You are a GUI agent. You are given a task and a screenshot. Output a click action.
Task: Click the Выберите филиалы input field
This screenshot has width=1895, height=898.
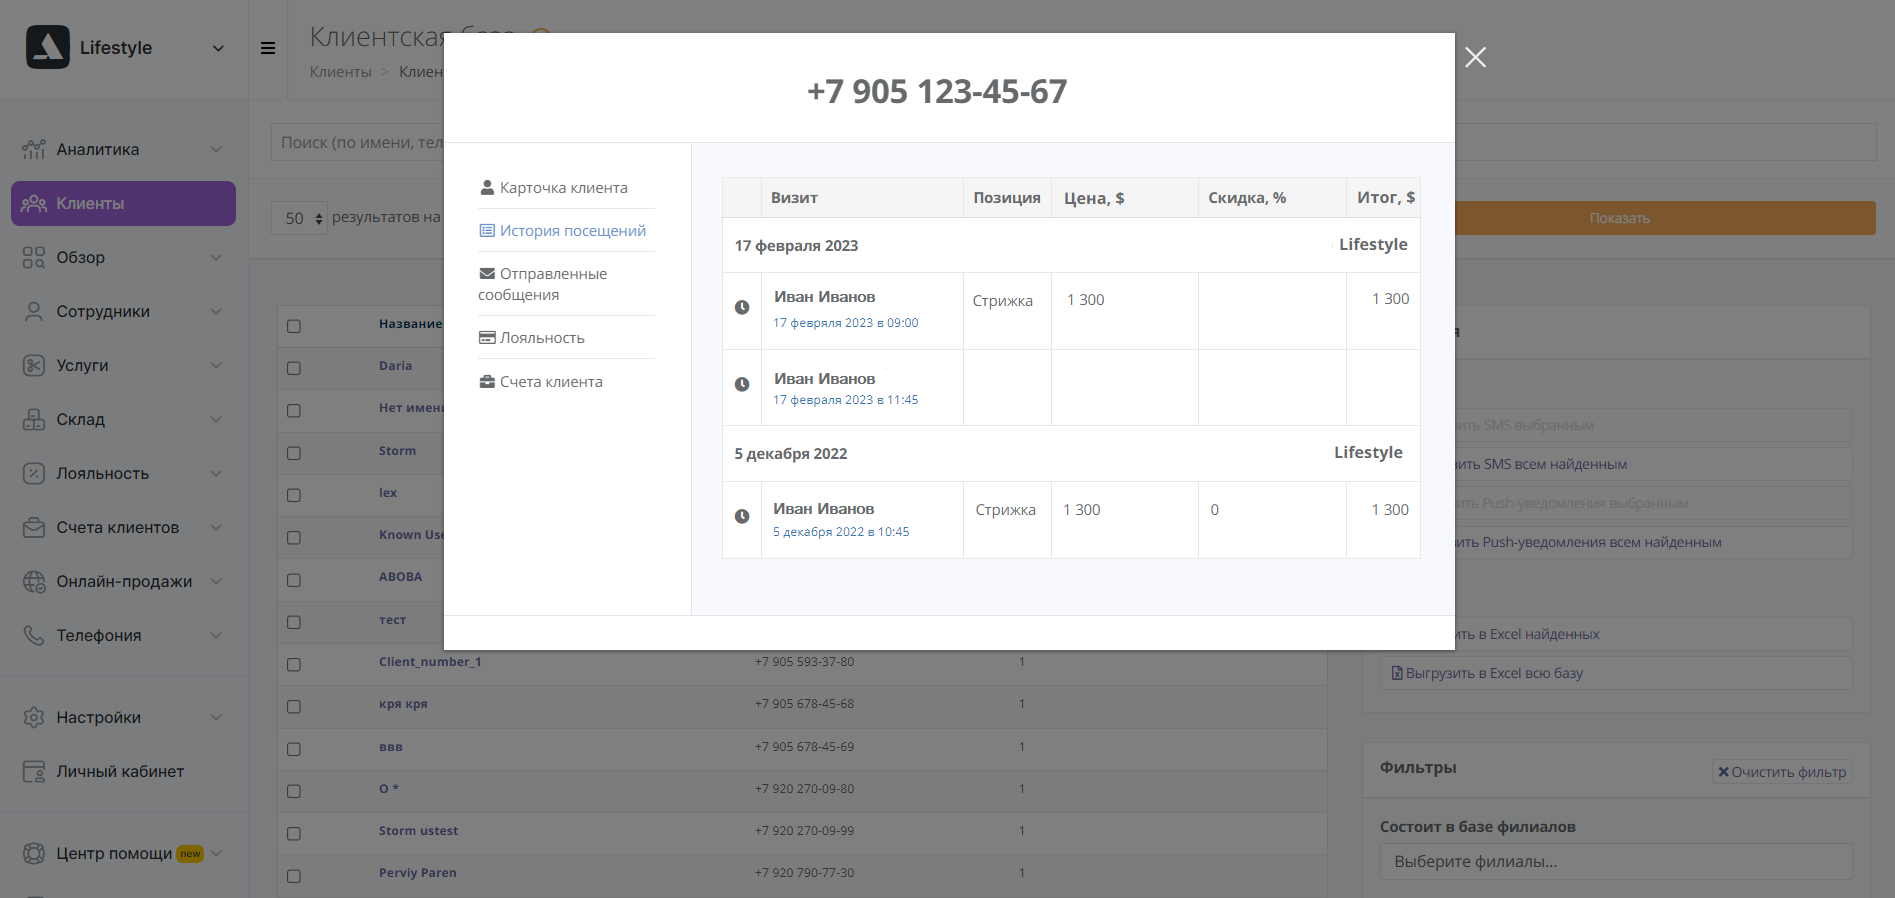pos(1615,862)
